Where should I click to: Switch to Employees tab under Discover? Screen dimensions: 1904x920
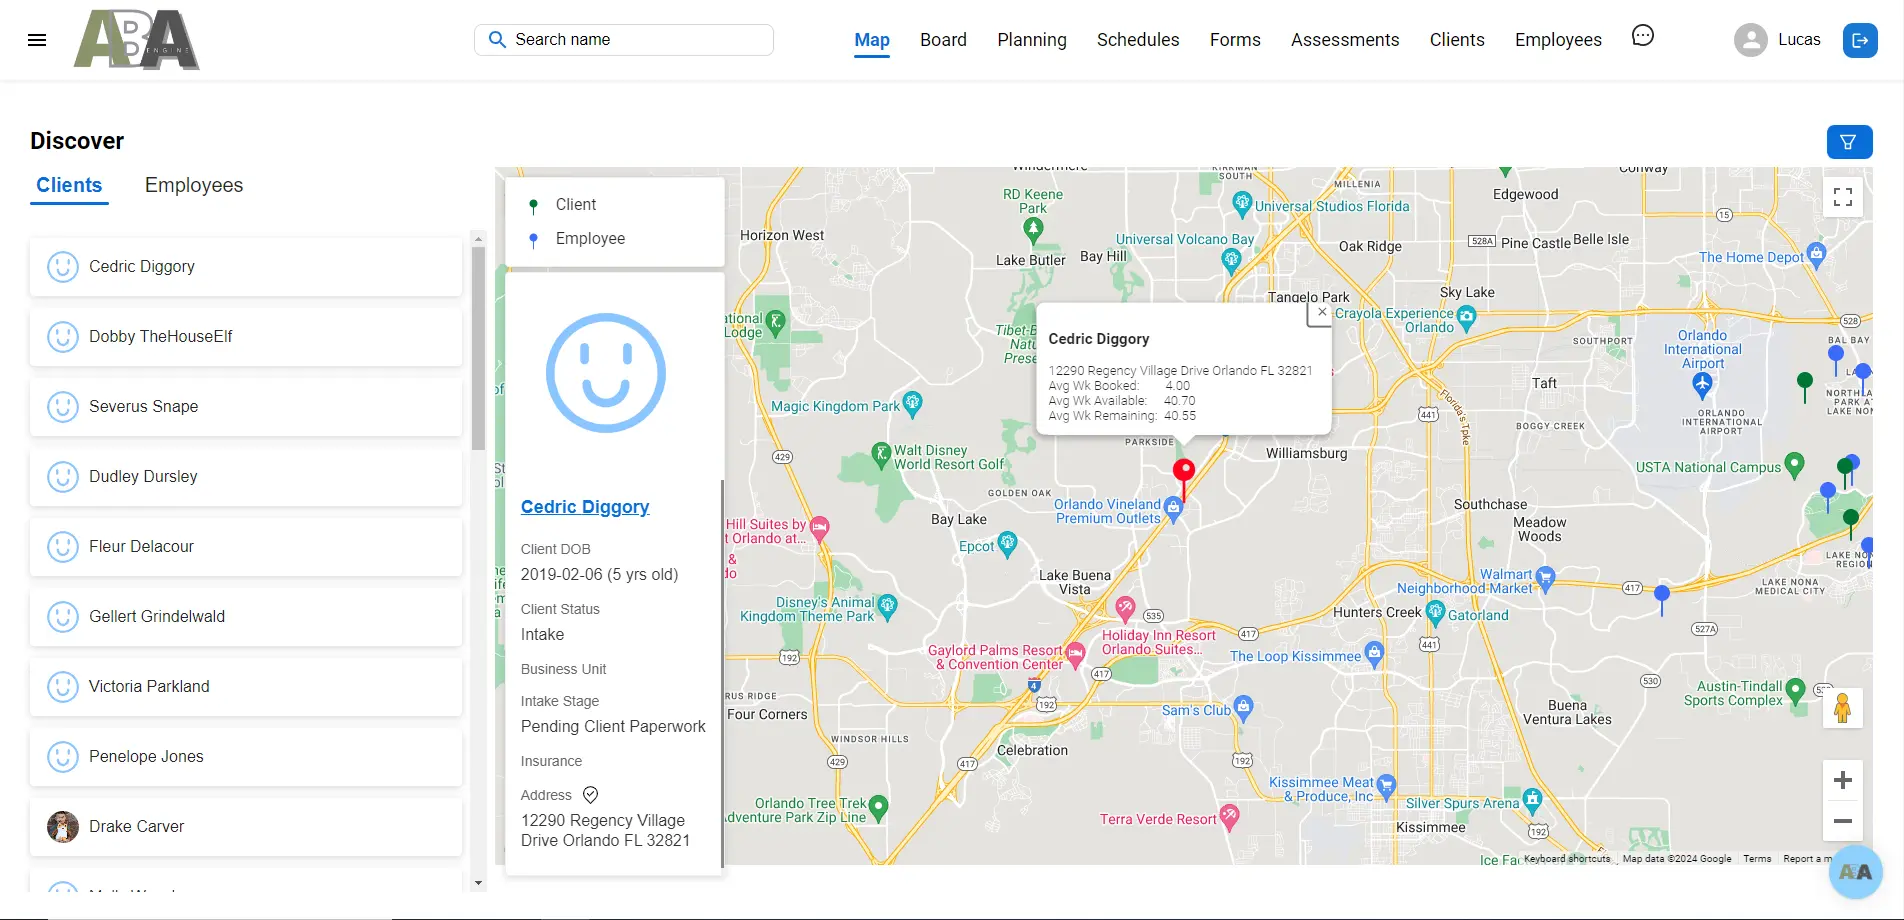point(194,185)
